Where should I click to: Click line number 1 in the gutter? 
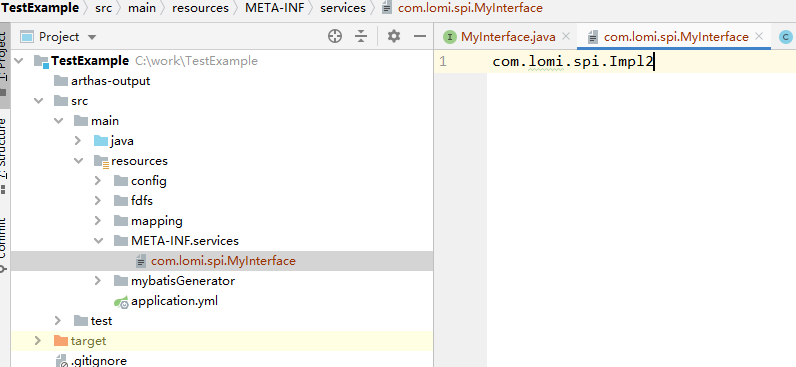pos(443,62)
